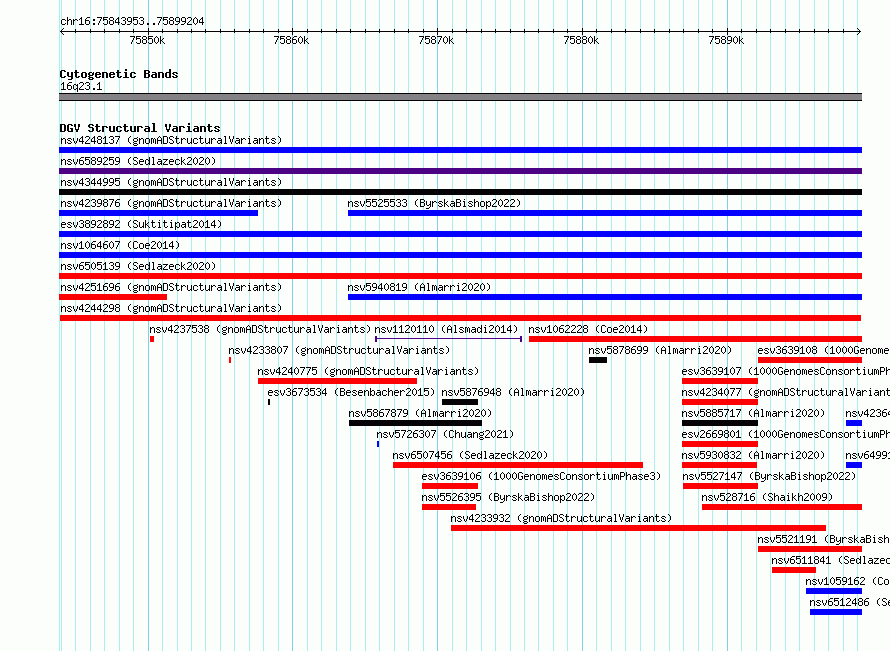The image size is (890, 651).
Task: Click the black nsv5878699 variant bar
Action: click(598, 360)
